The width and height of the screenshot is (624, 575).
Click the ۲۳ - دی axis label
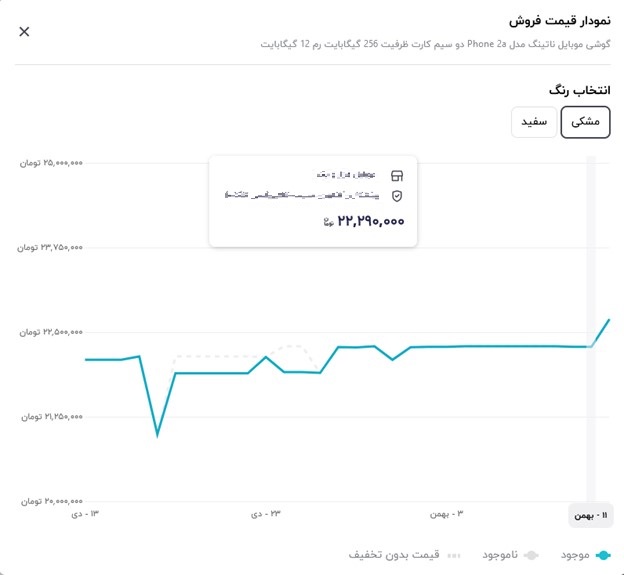265,514
